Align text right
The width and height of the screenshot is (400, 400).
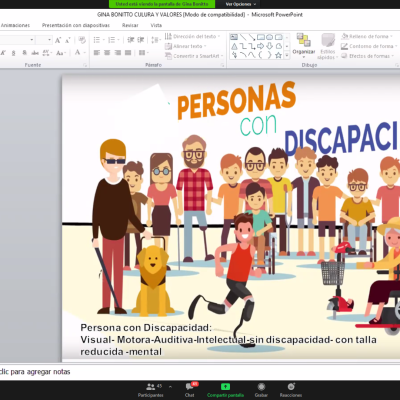(118, 53)
